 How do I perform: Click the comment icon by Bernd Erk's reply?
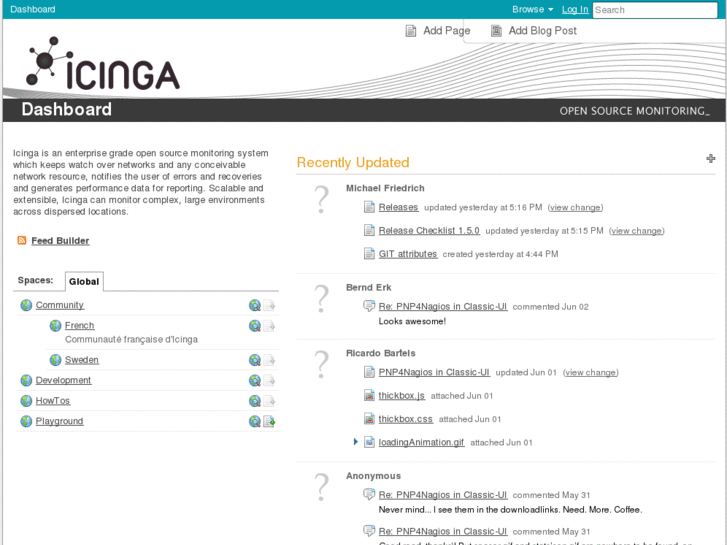369,306
